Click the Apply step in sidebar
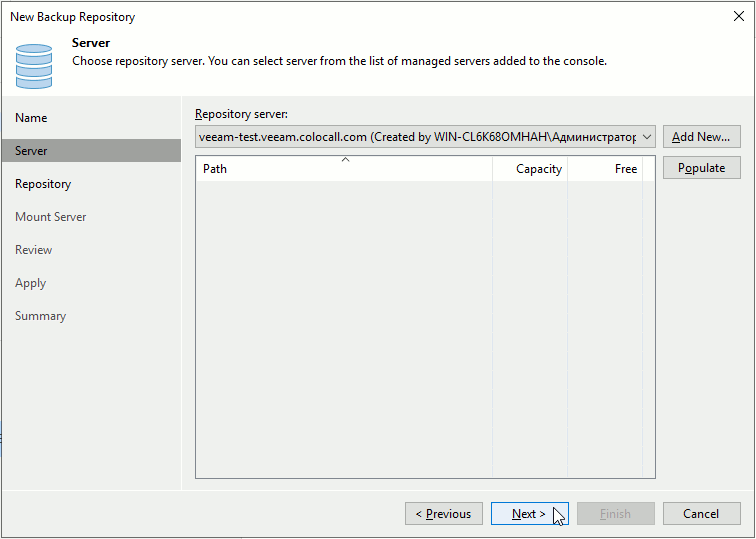Screen dimensions: 756x539 (x=30, y=283)
